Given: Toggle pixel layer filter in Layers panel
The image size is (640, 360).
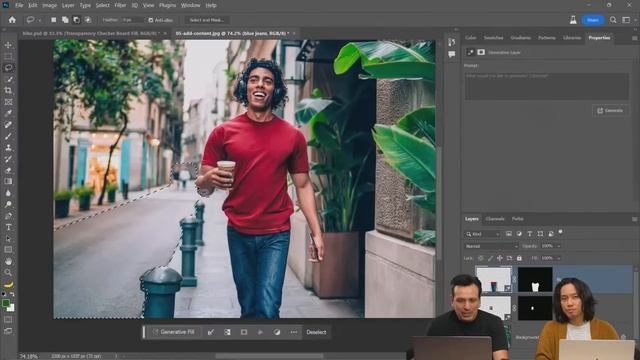Looking at the screenshot, I should pyautogui.click(x=509, y=234).
